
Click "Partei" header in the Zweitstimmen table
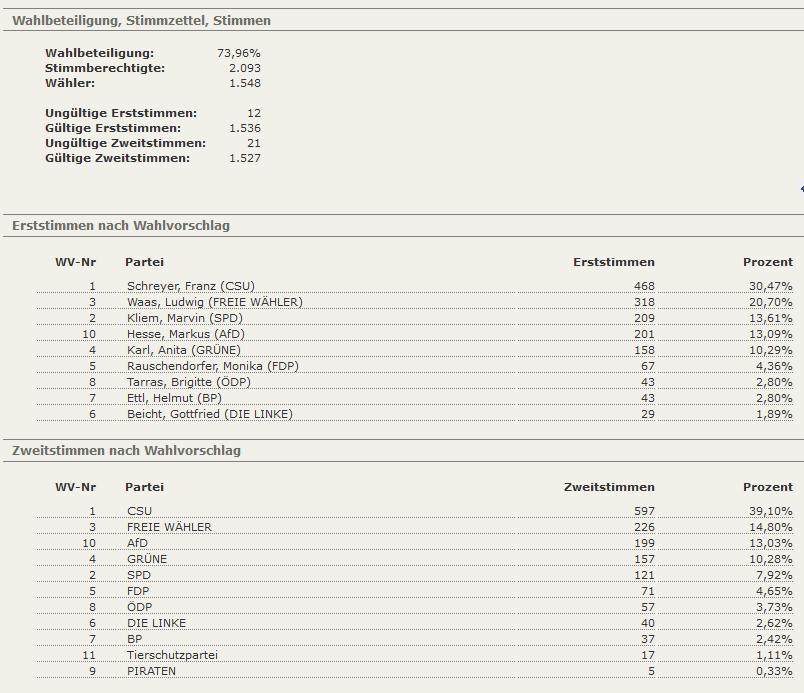145,487
